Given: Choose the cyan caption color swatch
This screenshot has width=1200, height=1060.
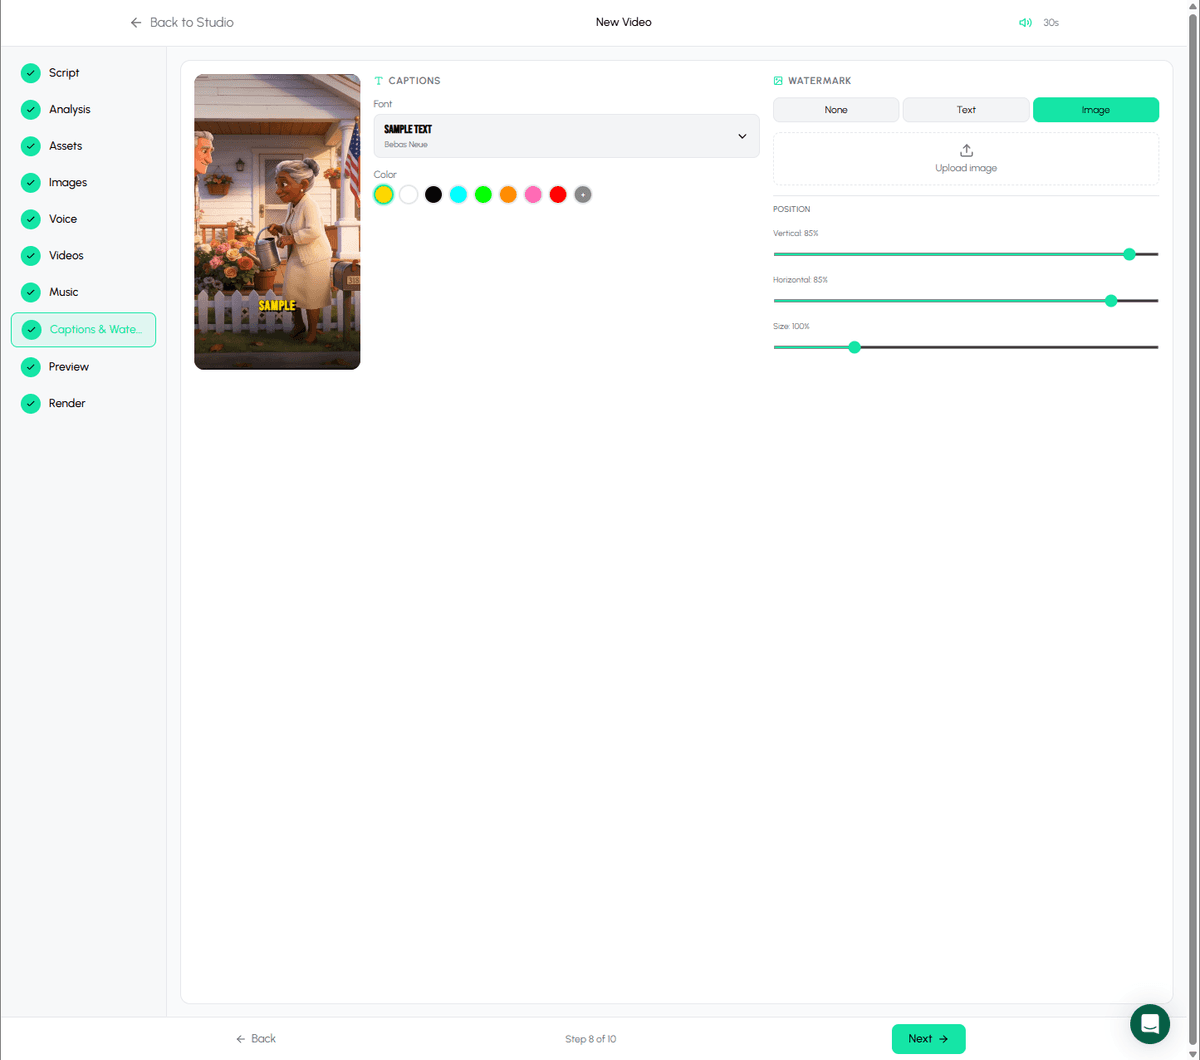Looking at the screenshot, I should pos(458,195).
